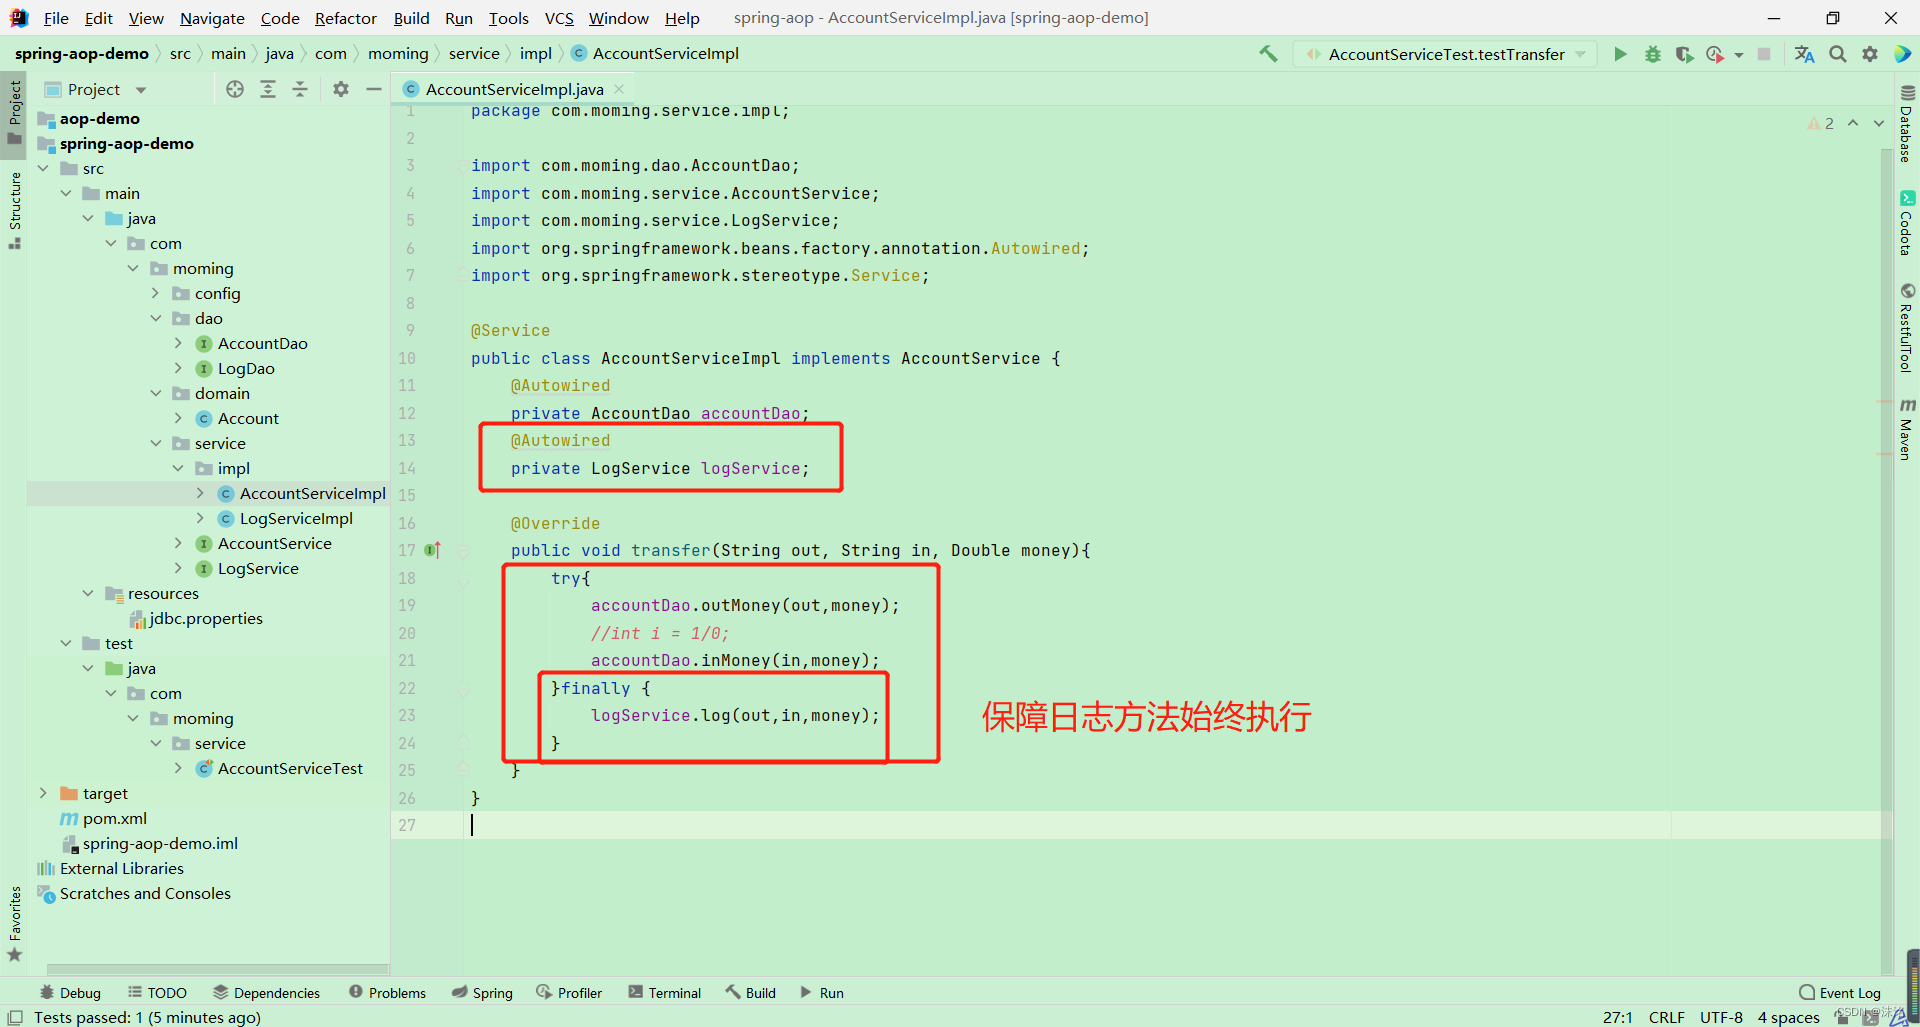Expand the target folder
The image size is (1920, 1027).
click(x=43, y=793)
